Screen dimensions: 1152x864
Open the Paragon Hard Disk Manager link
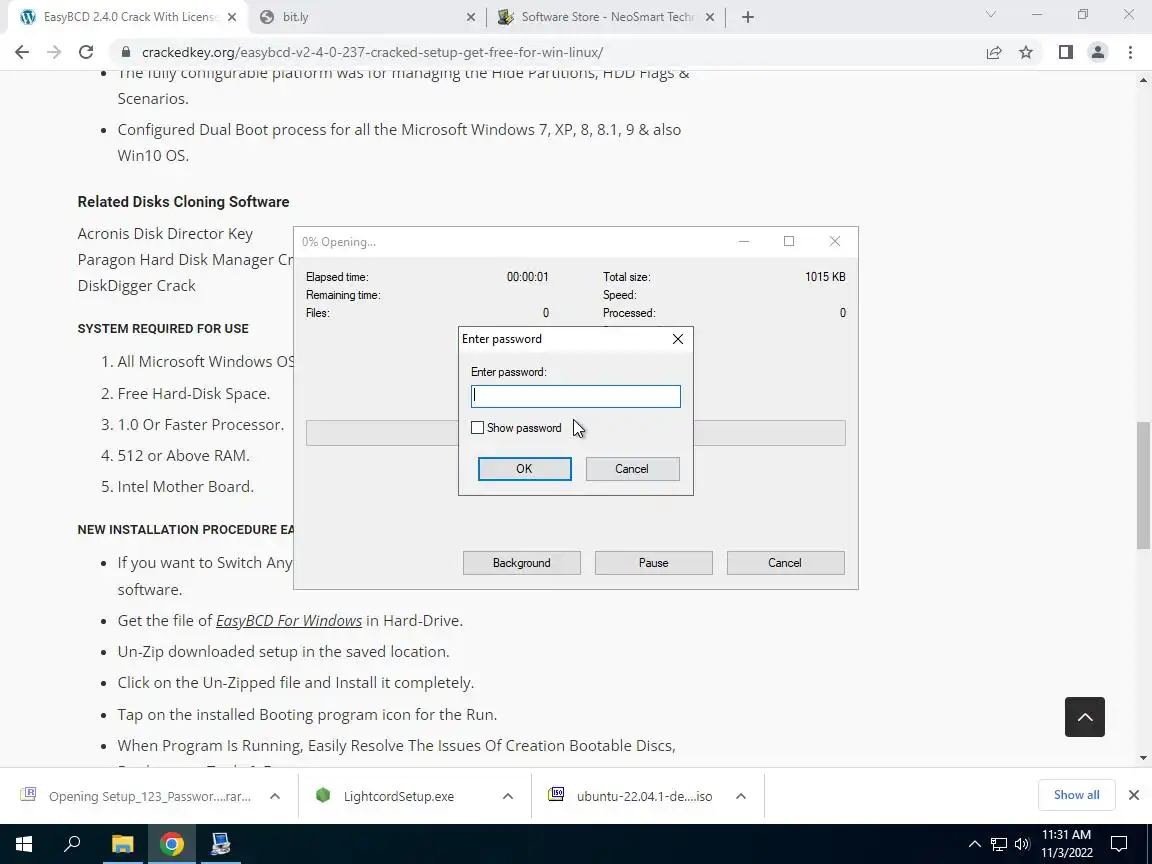[x=185, y=260]
